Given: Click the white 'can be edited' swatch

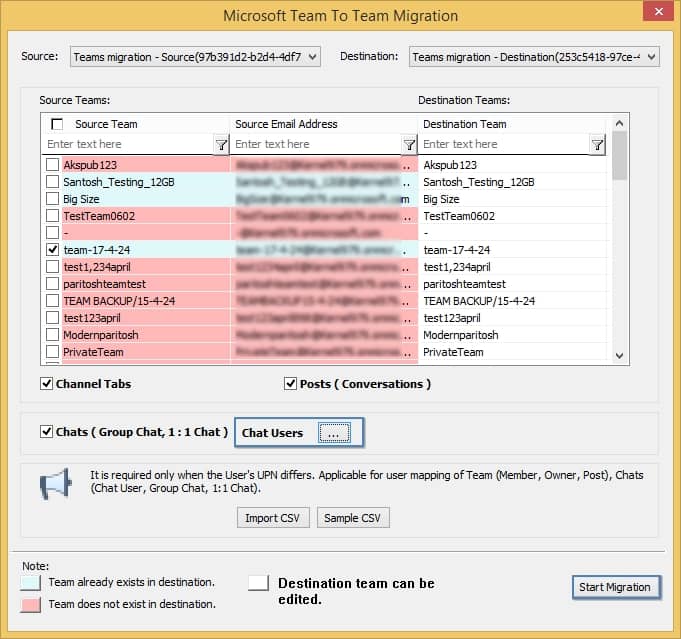Looking at the screenshot, I should [258, 583].
